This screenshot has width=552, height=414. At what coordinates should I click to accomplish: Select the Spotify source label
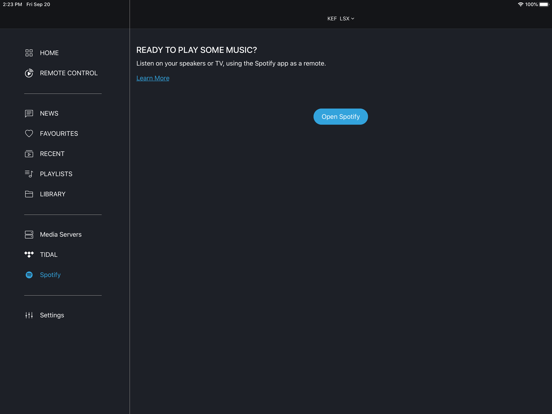tap(50, 275)
